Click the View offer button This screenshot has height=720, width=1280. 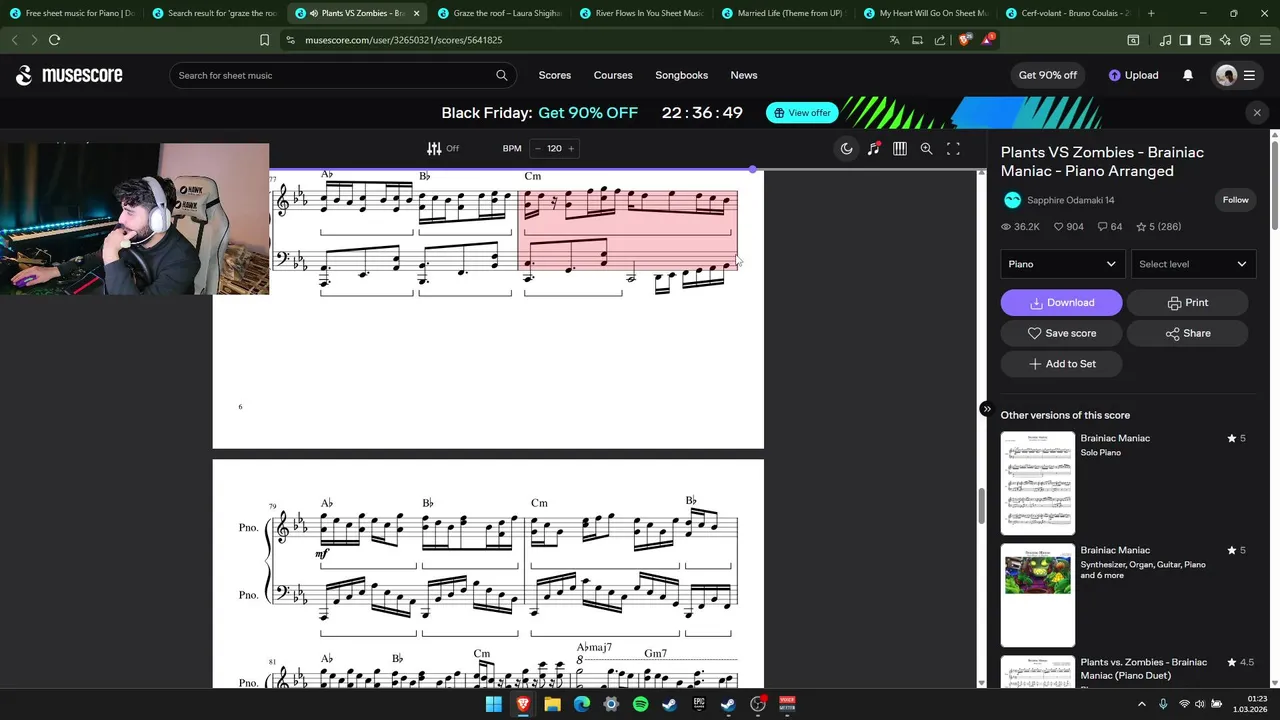(802, 113)
